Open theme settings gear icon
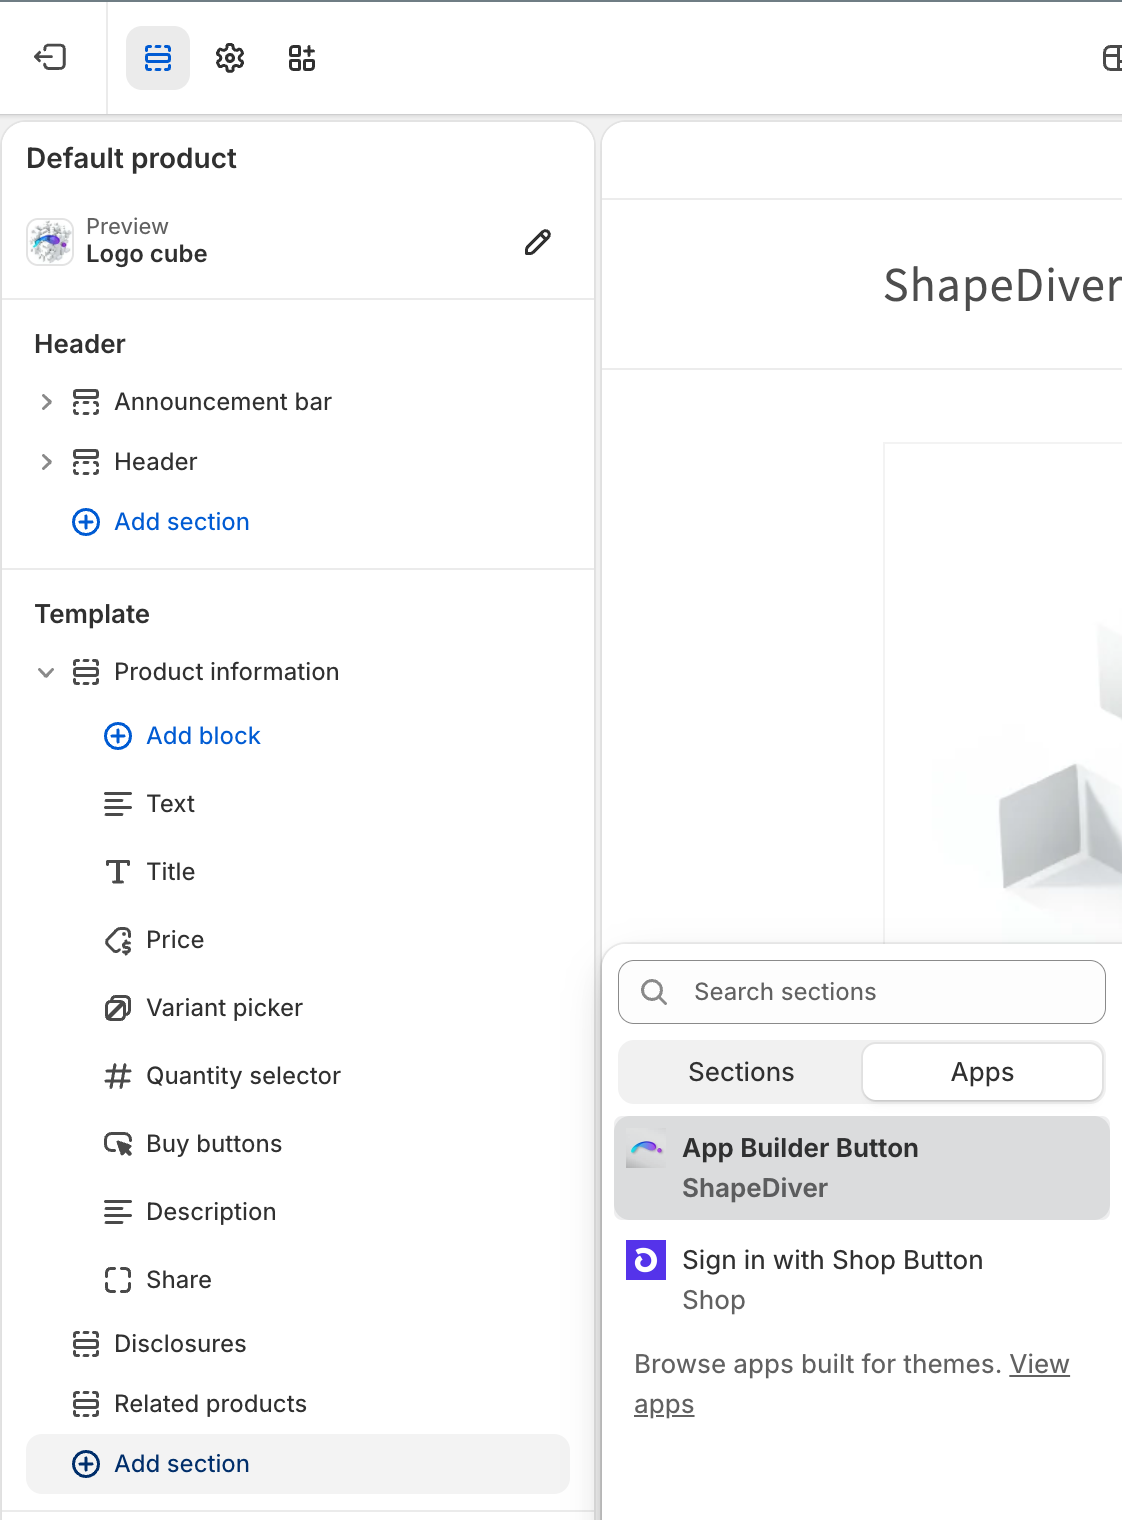Image resolution: width=1122 pixels, height=1520 pixels. (230, 58)
